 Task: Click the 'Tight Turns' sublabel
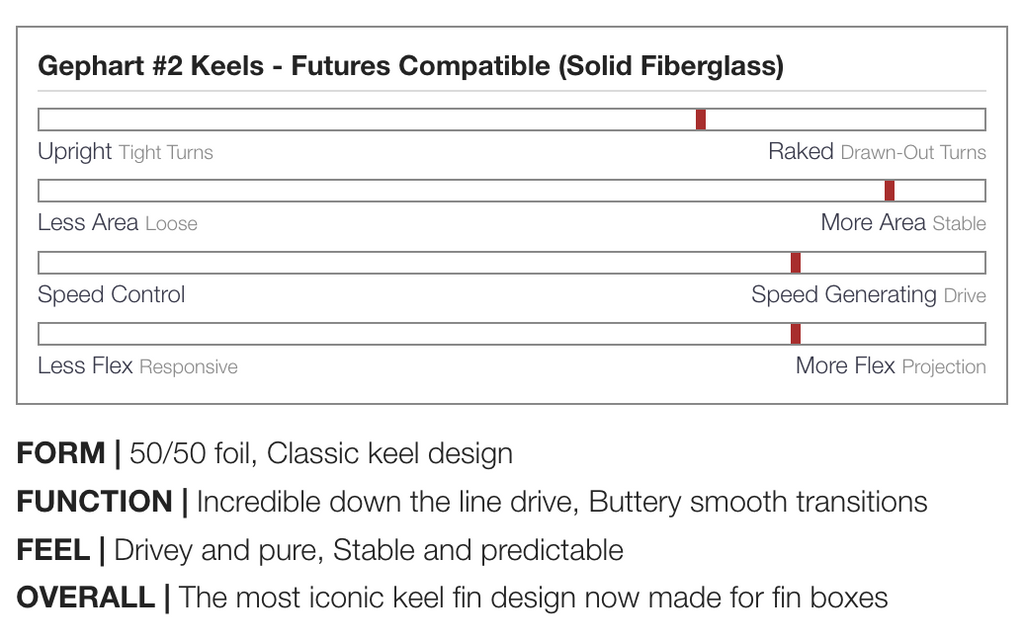[166, 153]
